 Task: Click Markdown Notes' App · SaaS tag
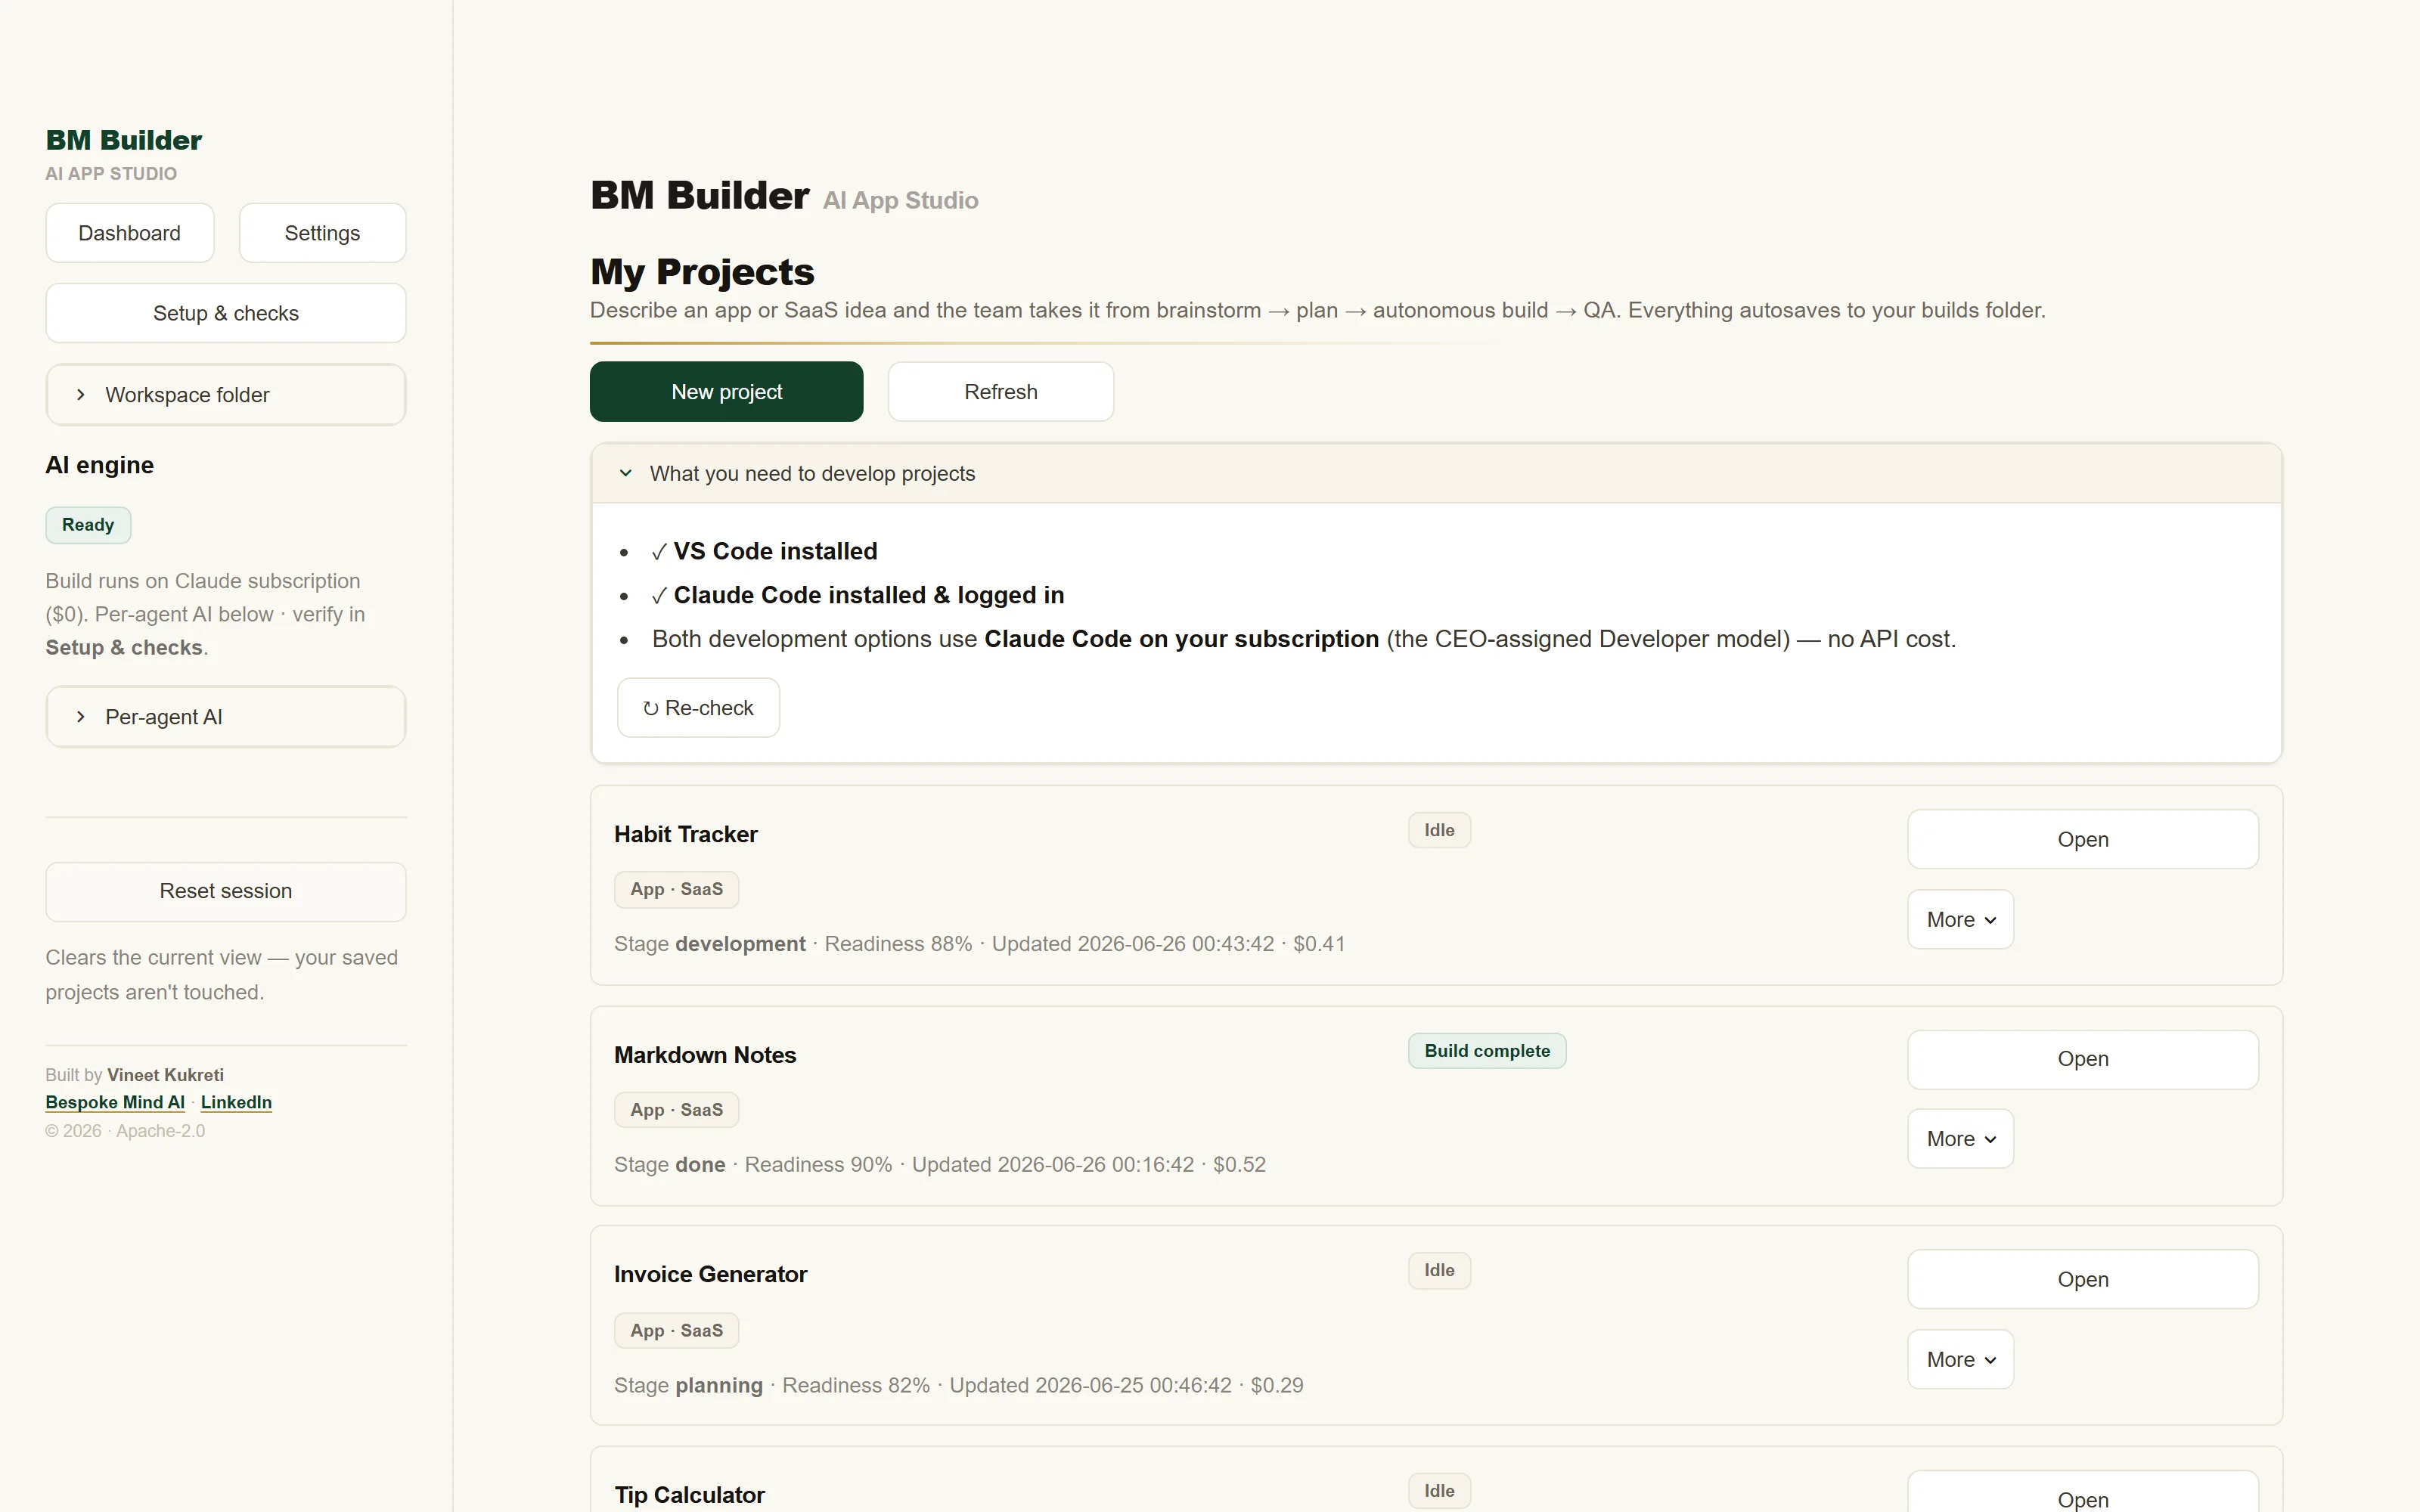(x=677, y=1110)
